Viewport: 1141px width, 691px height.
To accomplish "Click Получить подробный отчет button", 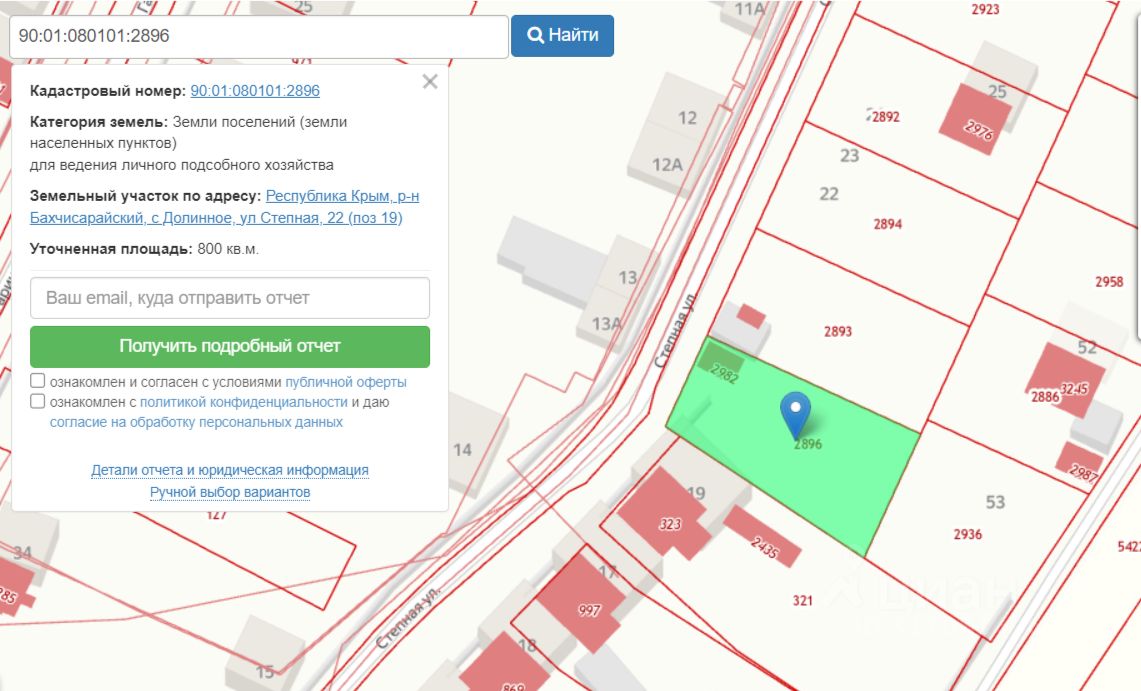I will click(x=230, y=346).
